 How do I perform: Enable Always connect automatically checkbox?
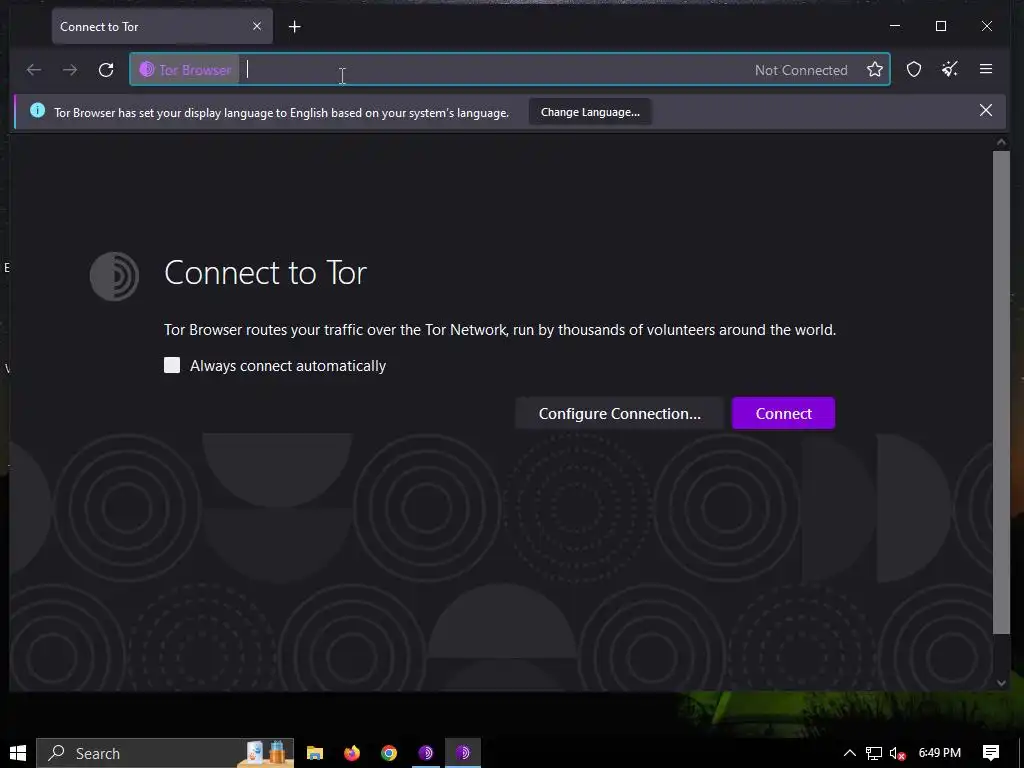pyautogui.click(x=172, y=365)
